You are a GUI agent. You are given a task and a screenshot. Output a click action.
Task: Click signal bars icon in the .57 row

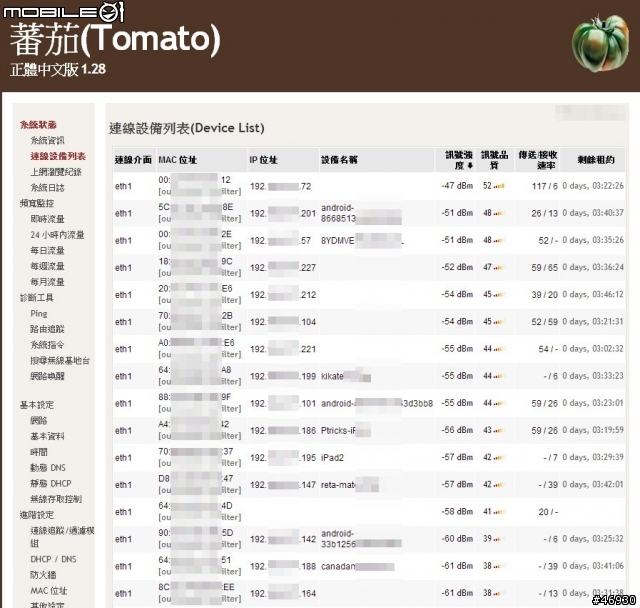pyautogui.click(x=499, y=240)
